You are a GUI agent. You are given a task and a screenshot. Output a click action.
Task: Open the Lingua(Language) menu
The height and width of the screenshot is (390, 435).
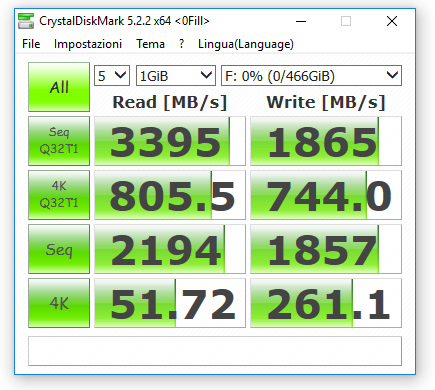(246, 44)
